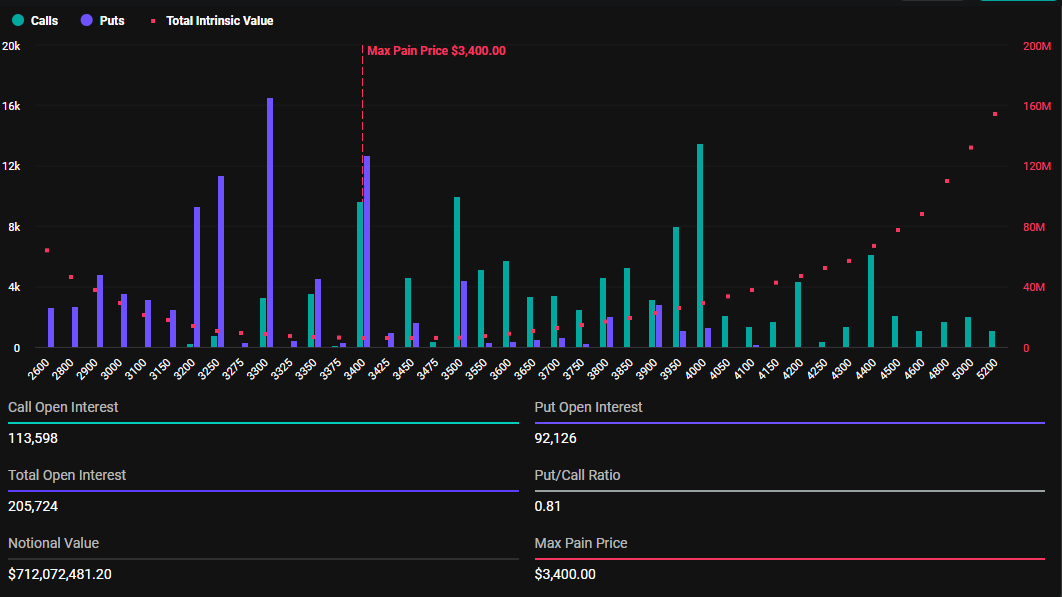Click the purple Puts legend dot
The image size is (1062, 597).
point(86,20)
